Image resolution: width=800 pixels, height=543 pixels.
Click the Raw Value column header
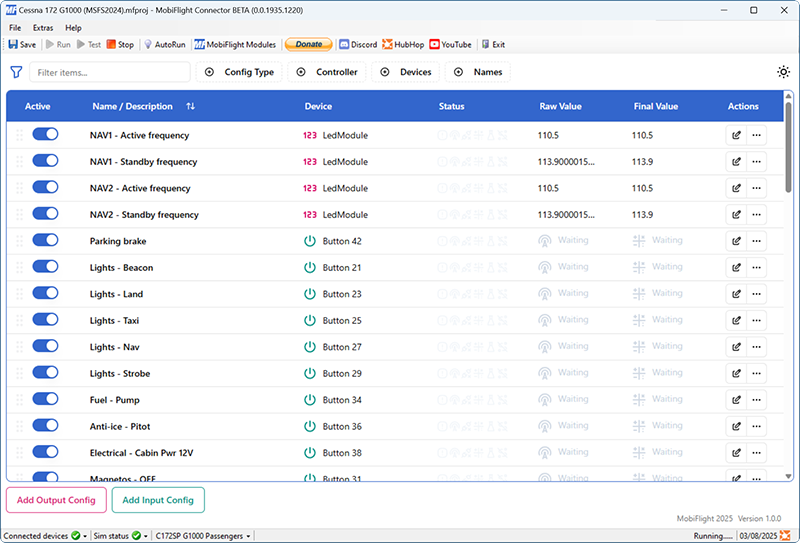point(560,106)
